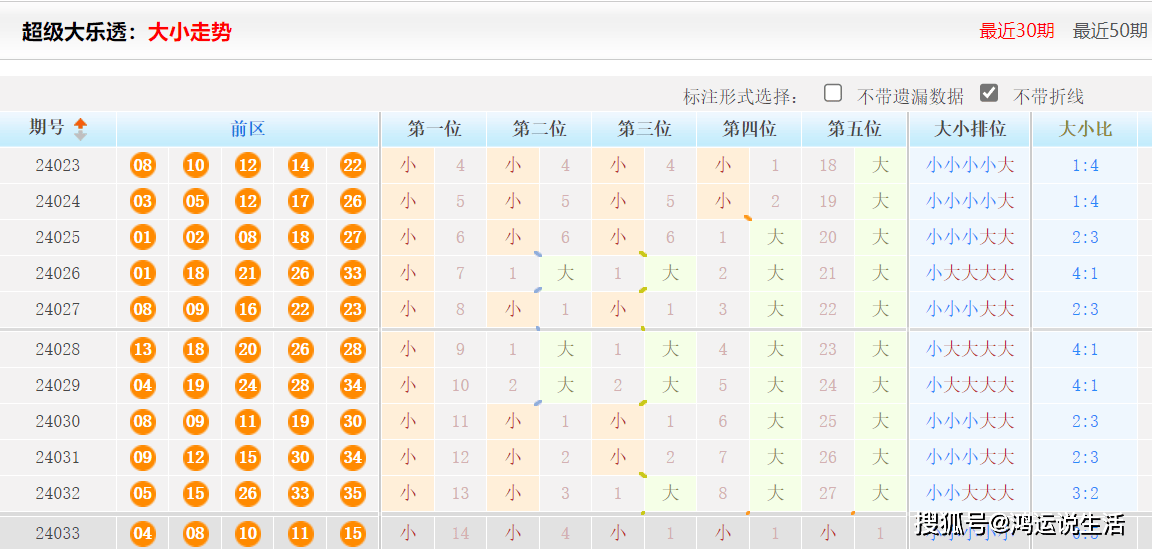Image resolution: width=1152 pixels, height=549 pixels.
Task: Click ball 04 in row 24029
Action: [x=143, y=385]
